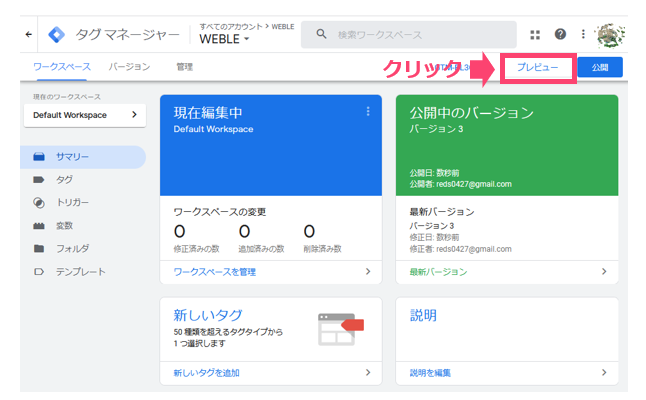Click chevron beside 新しいタグを追加

click(x=368, y=372)
